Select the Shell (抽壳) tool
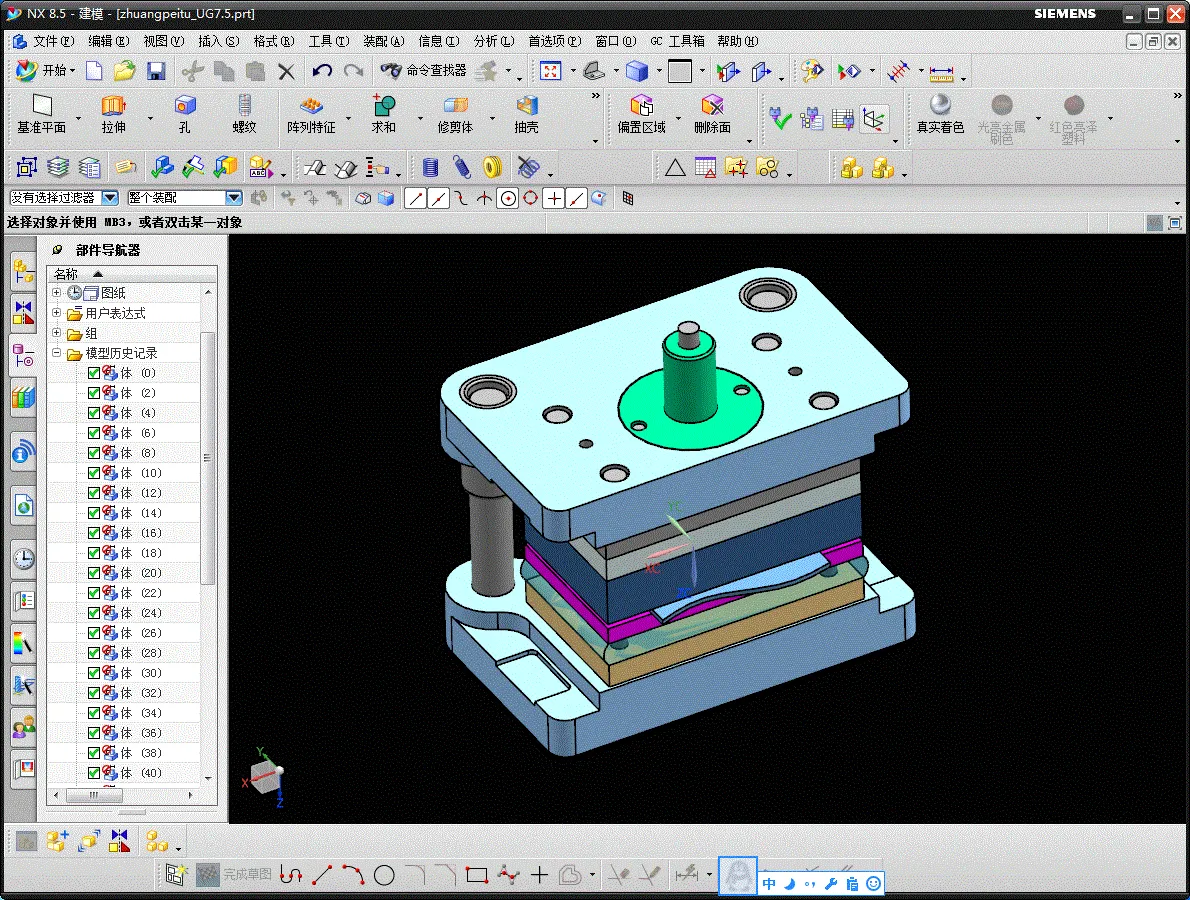 tap(527, 114)
